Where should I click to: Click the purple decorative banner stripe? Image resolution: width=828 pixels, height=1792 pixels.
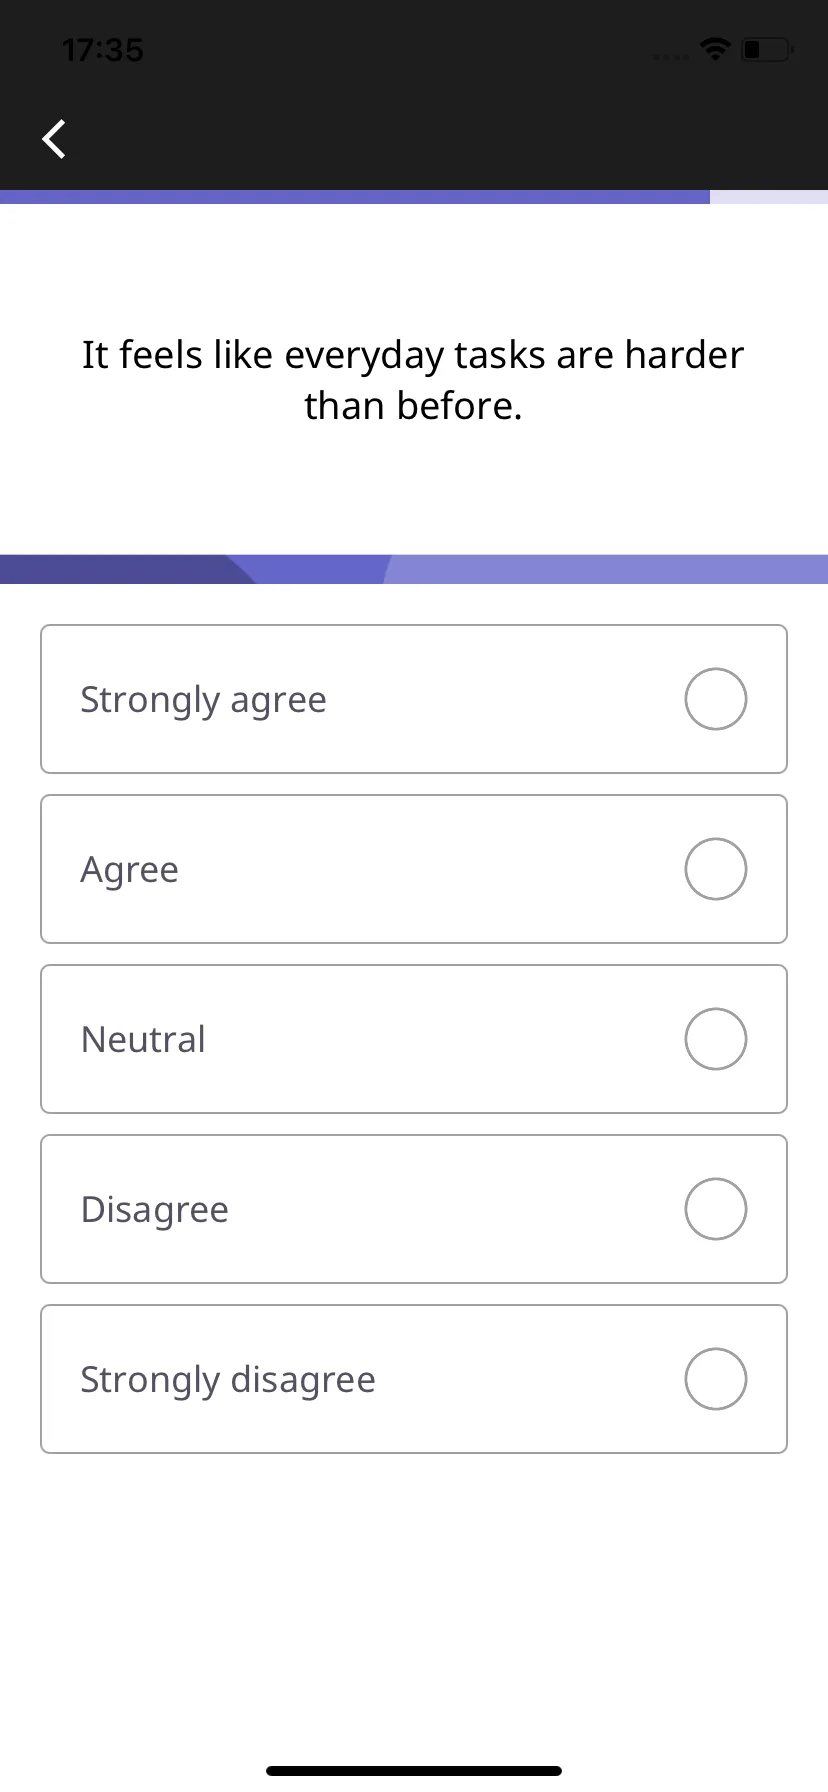(414, 569)
